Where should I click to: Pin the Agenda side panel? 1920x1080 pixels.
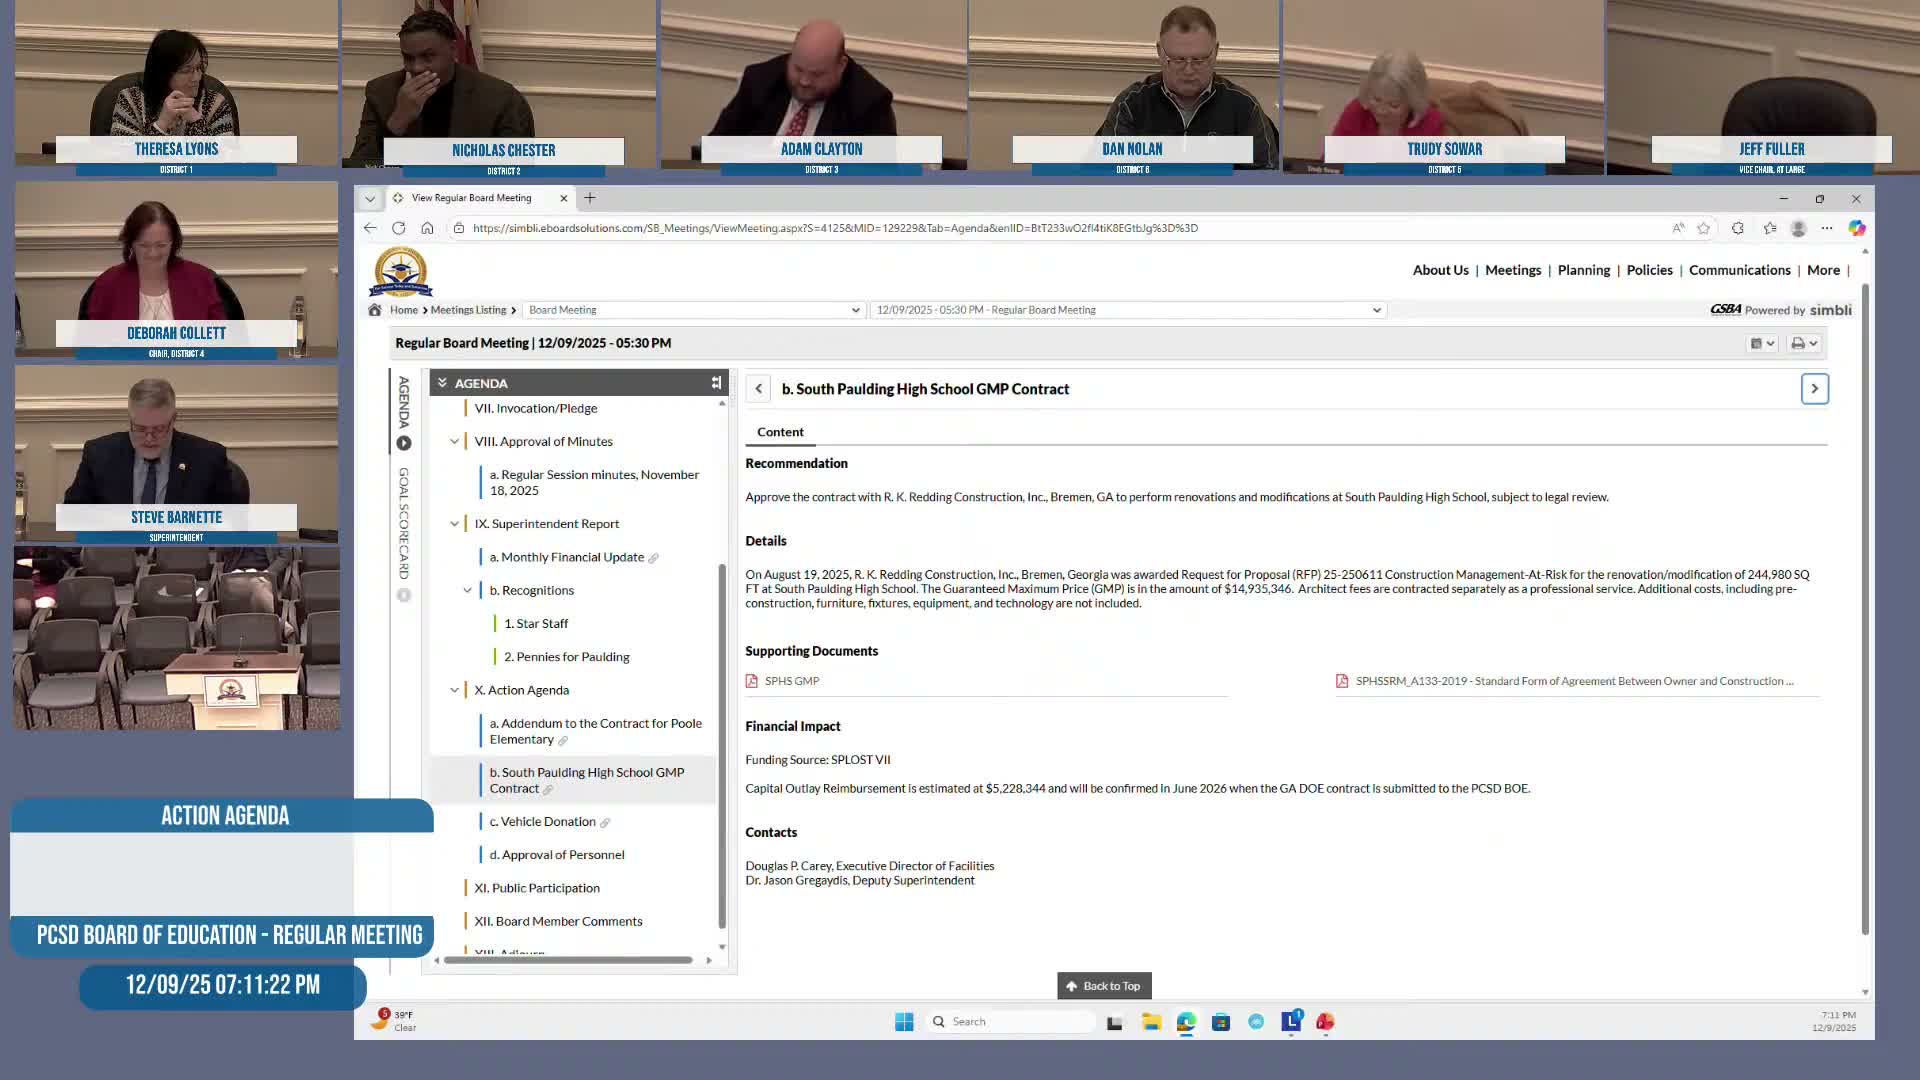[x=717, y=382]
